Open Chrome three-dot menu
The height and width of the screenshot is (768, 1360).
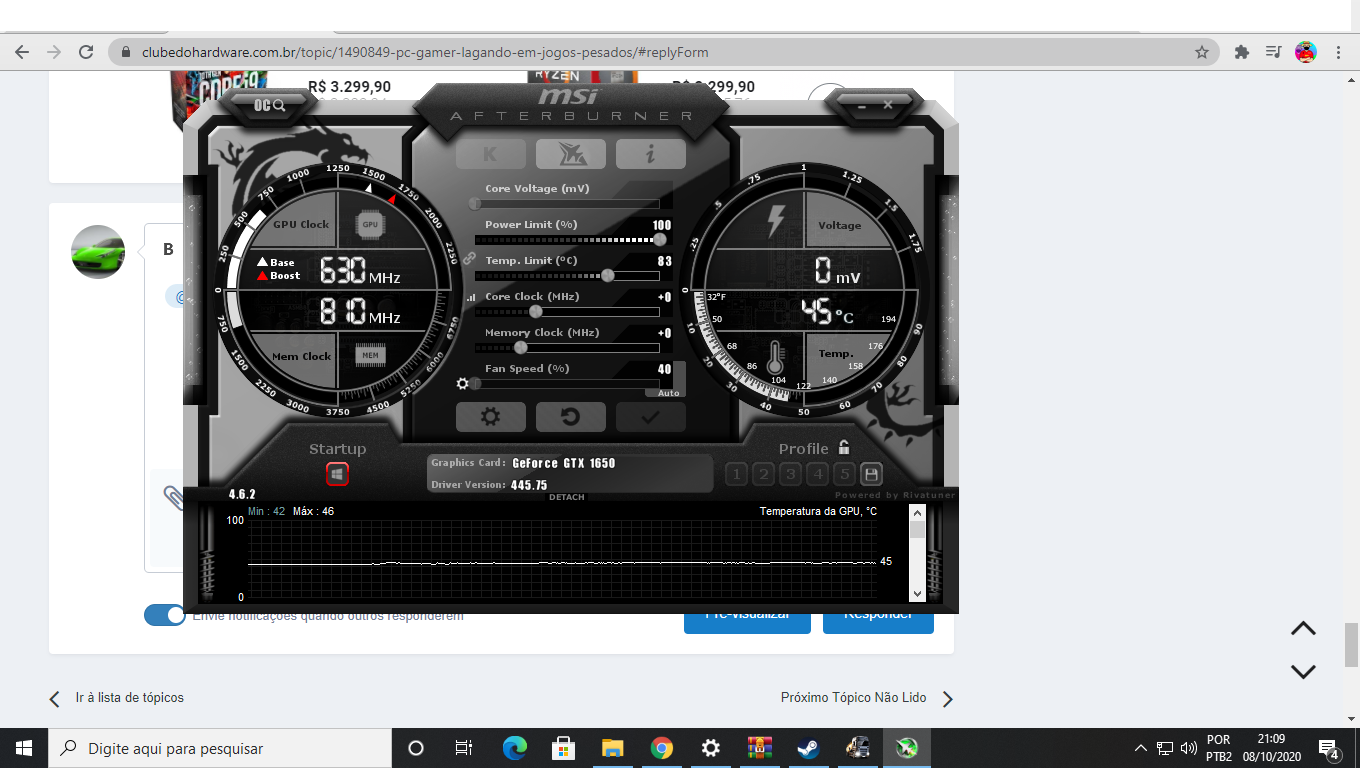(x=1339, y=52)
